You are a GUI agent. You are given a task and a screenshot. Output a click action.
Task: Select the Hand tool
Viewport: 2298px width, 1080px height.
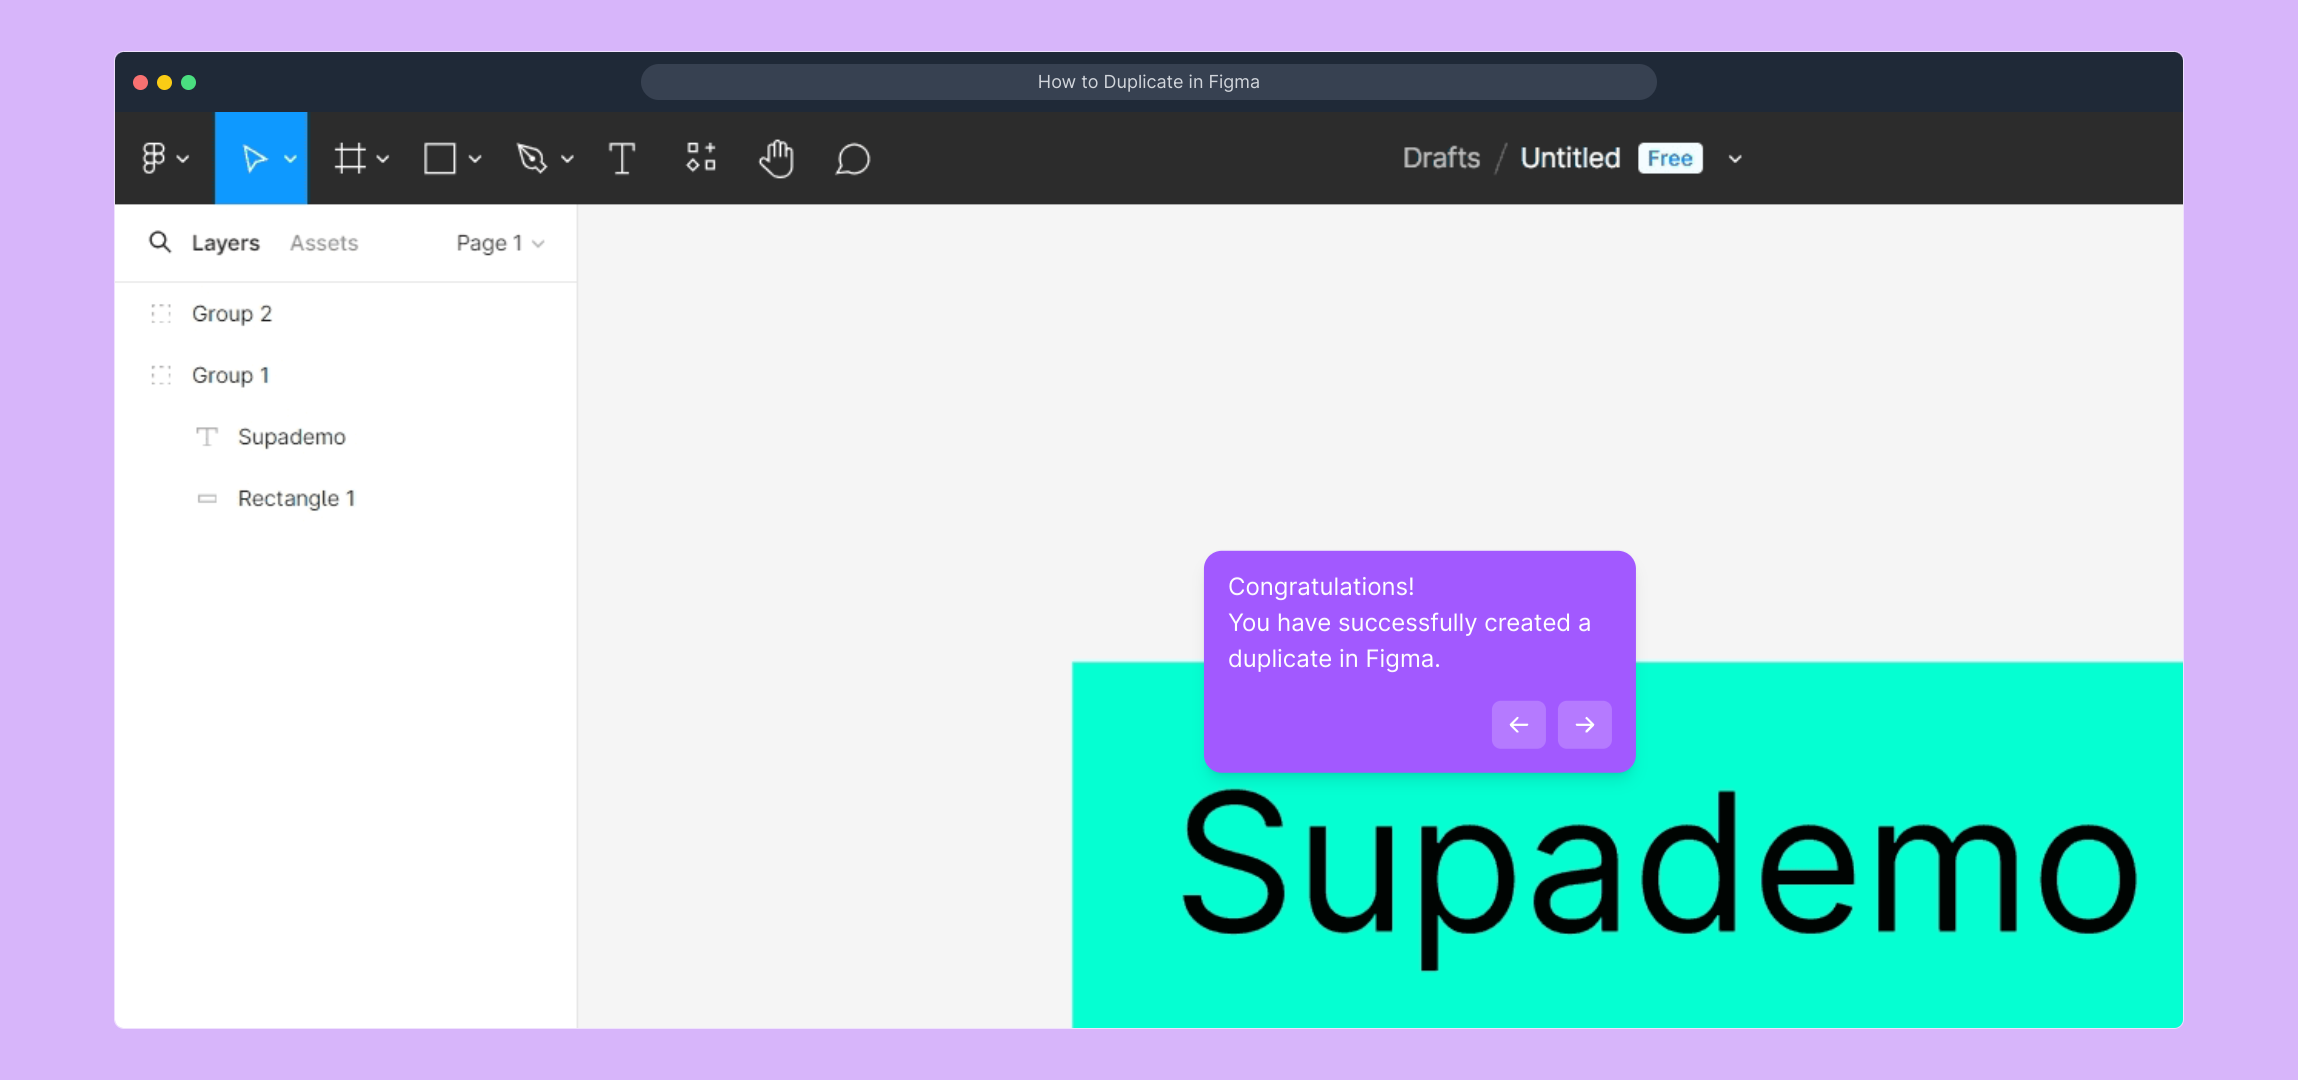pos(776,158)
